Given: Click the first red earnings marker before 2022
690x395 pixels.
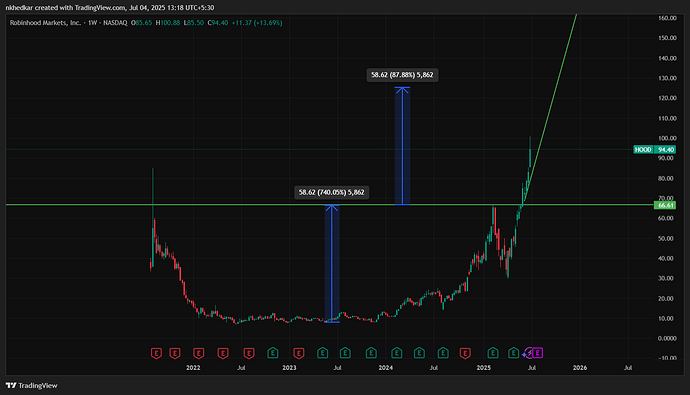Looking at the screenshot, I should [156, 353].
